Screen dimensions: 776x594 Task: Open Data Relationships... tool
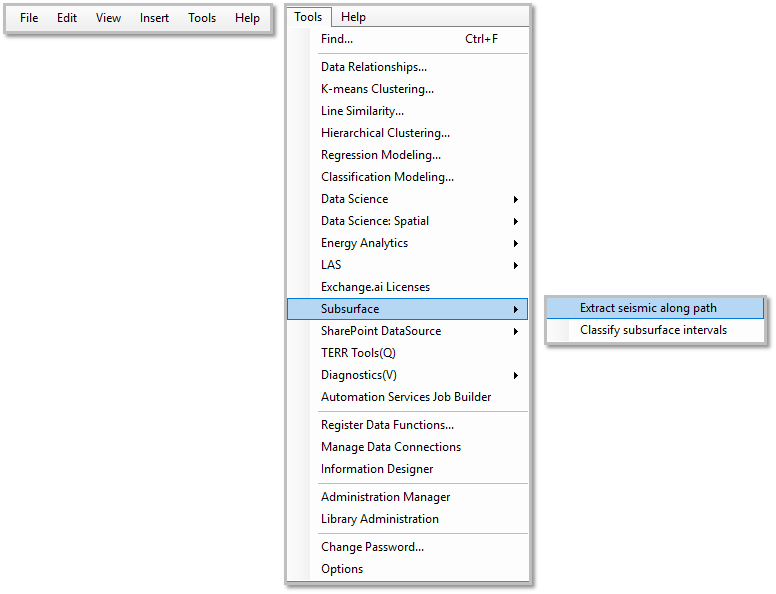pos(408,67)
